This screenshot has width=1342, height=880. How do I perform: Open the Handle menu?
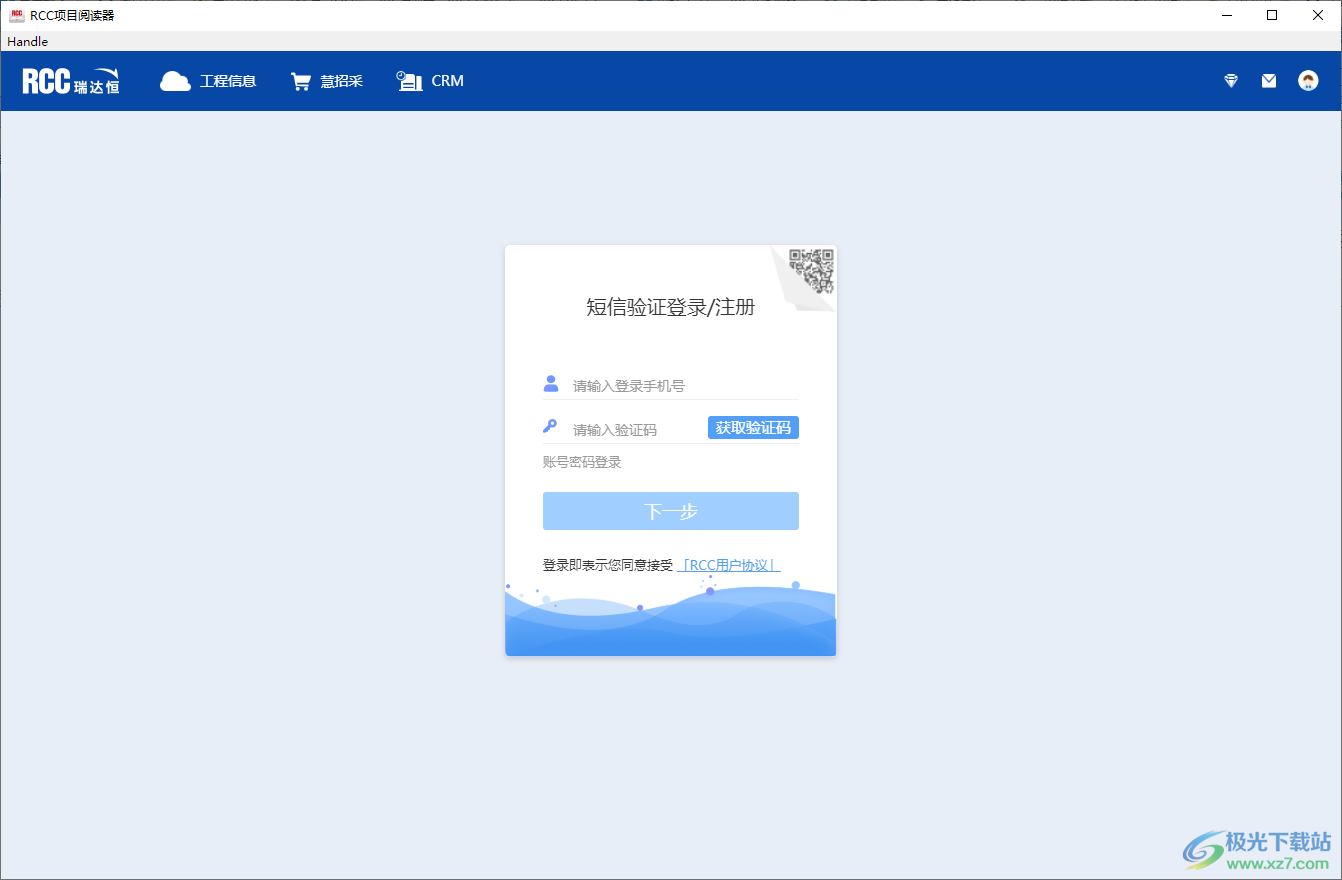click(x=26, y=41)
